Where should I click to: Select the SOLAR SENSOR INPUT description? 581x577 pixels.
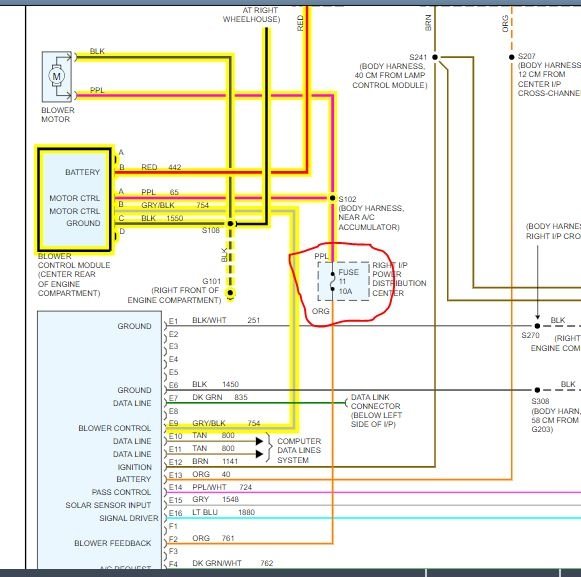[108, 505]
